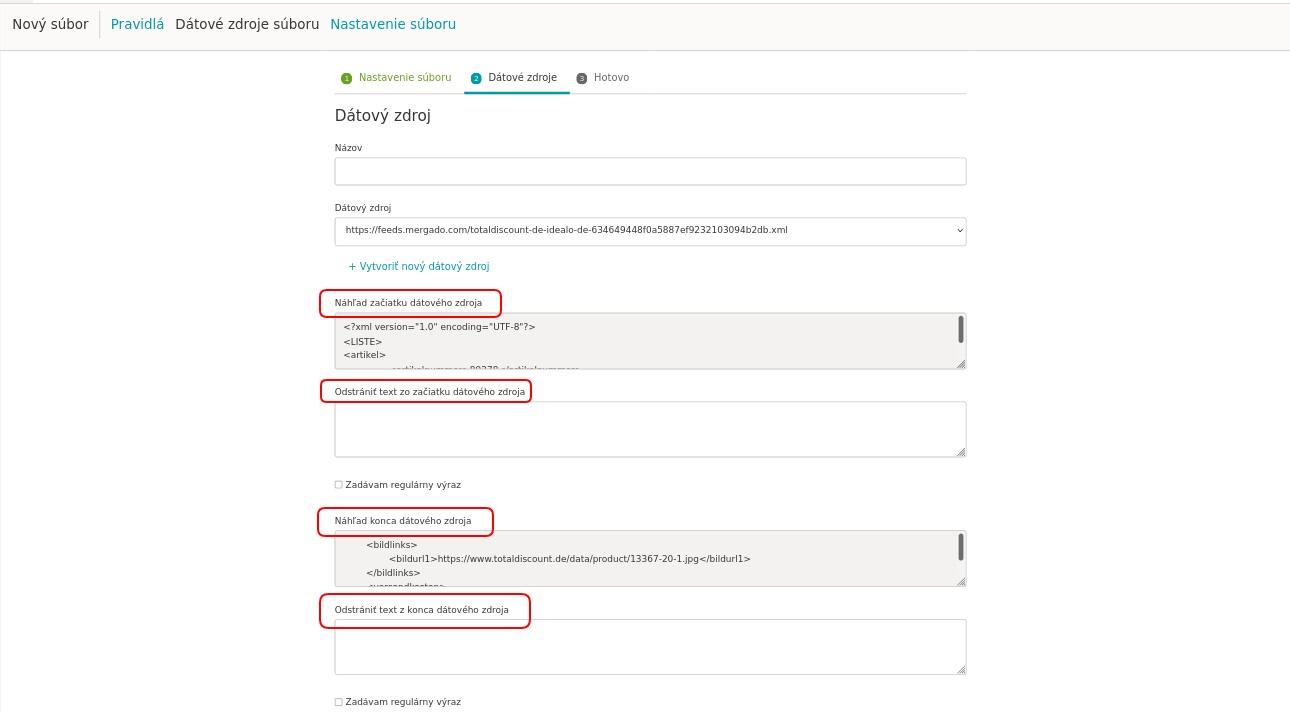1290x712 pixels.
Task: Click the step 2 circle icon of Dátové zdroje
Action: (476, 78)
